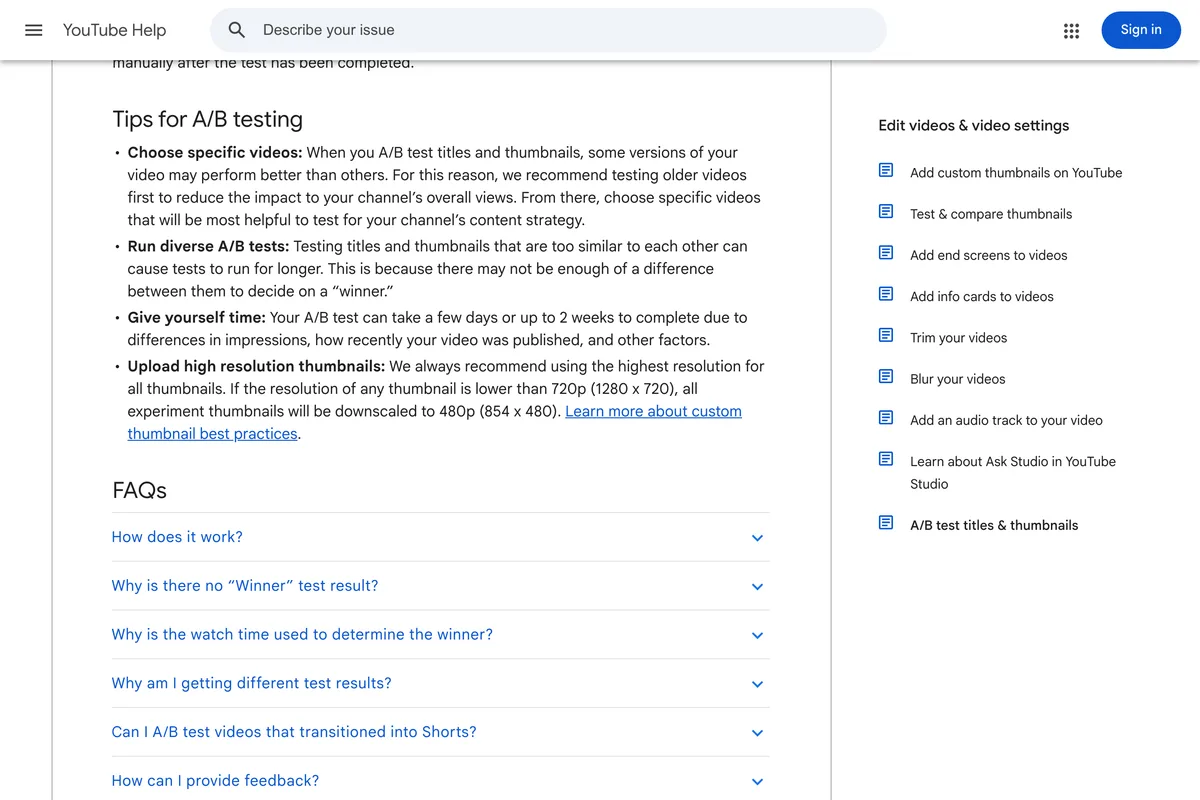
Task: Expand chevron for watch time question
Action: pos(757,636)
